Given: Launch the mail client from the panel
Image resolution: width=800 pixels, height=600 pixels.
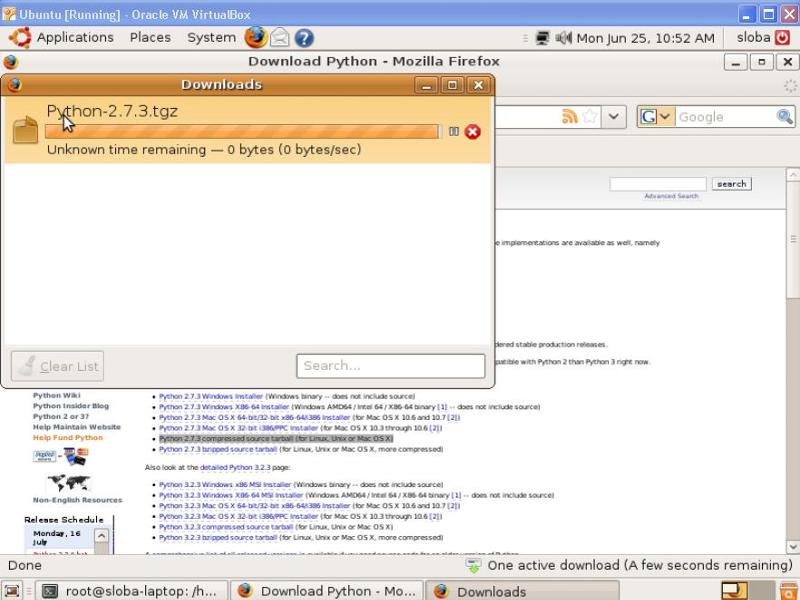Looking at the screenshot, I should tap(280, 38).
